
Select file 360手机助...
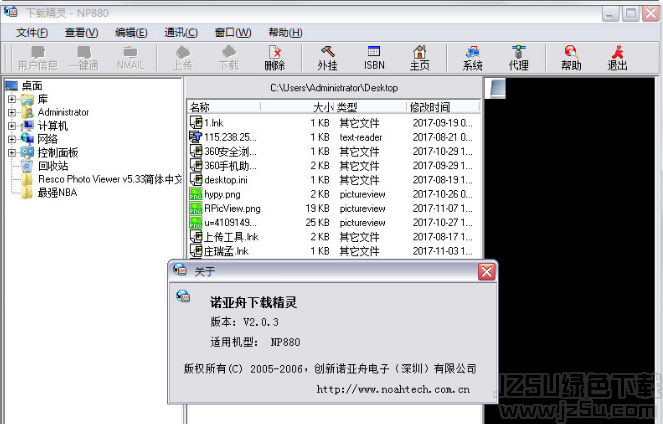[x=230, y=166]
